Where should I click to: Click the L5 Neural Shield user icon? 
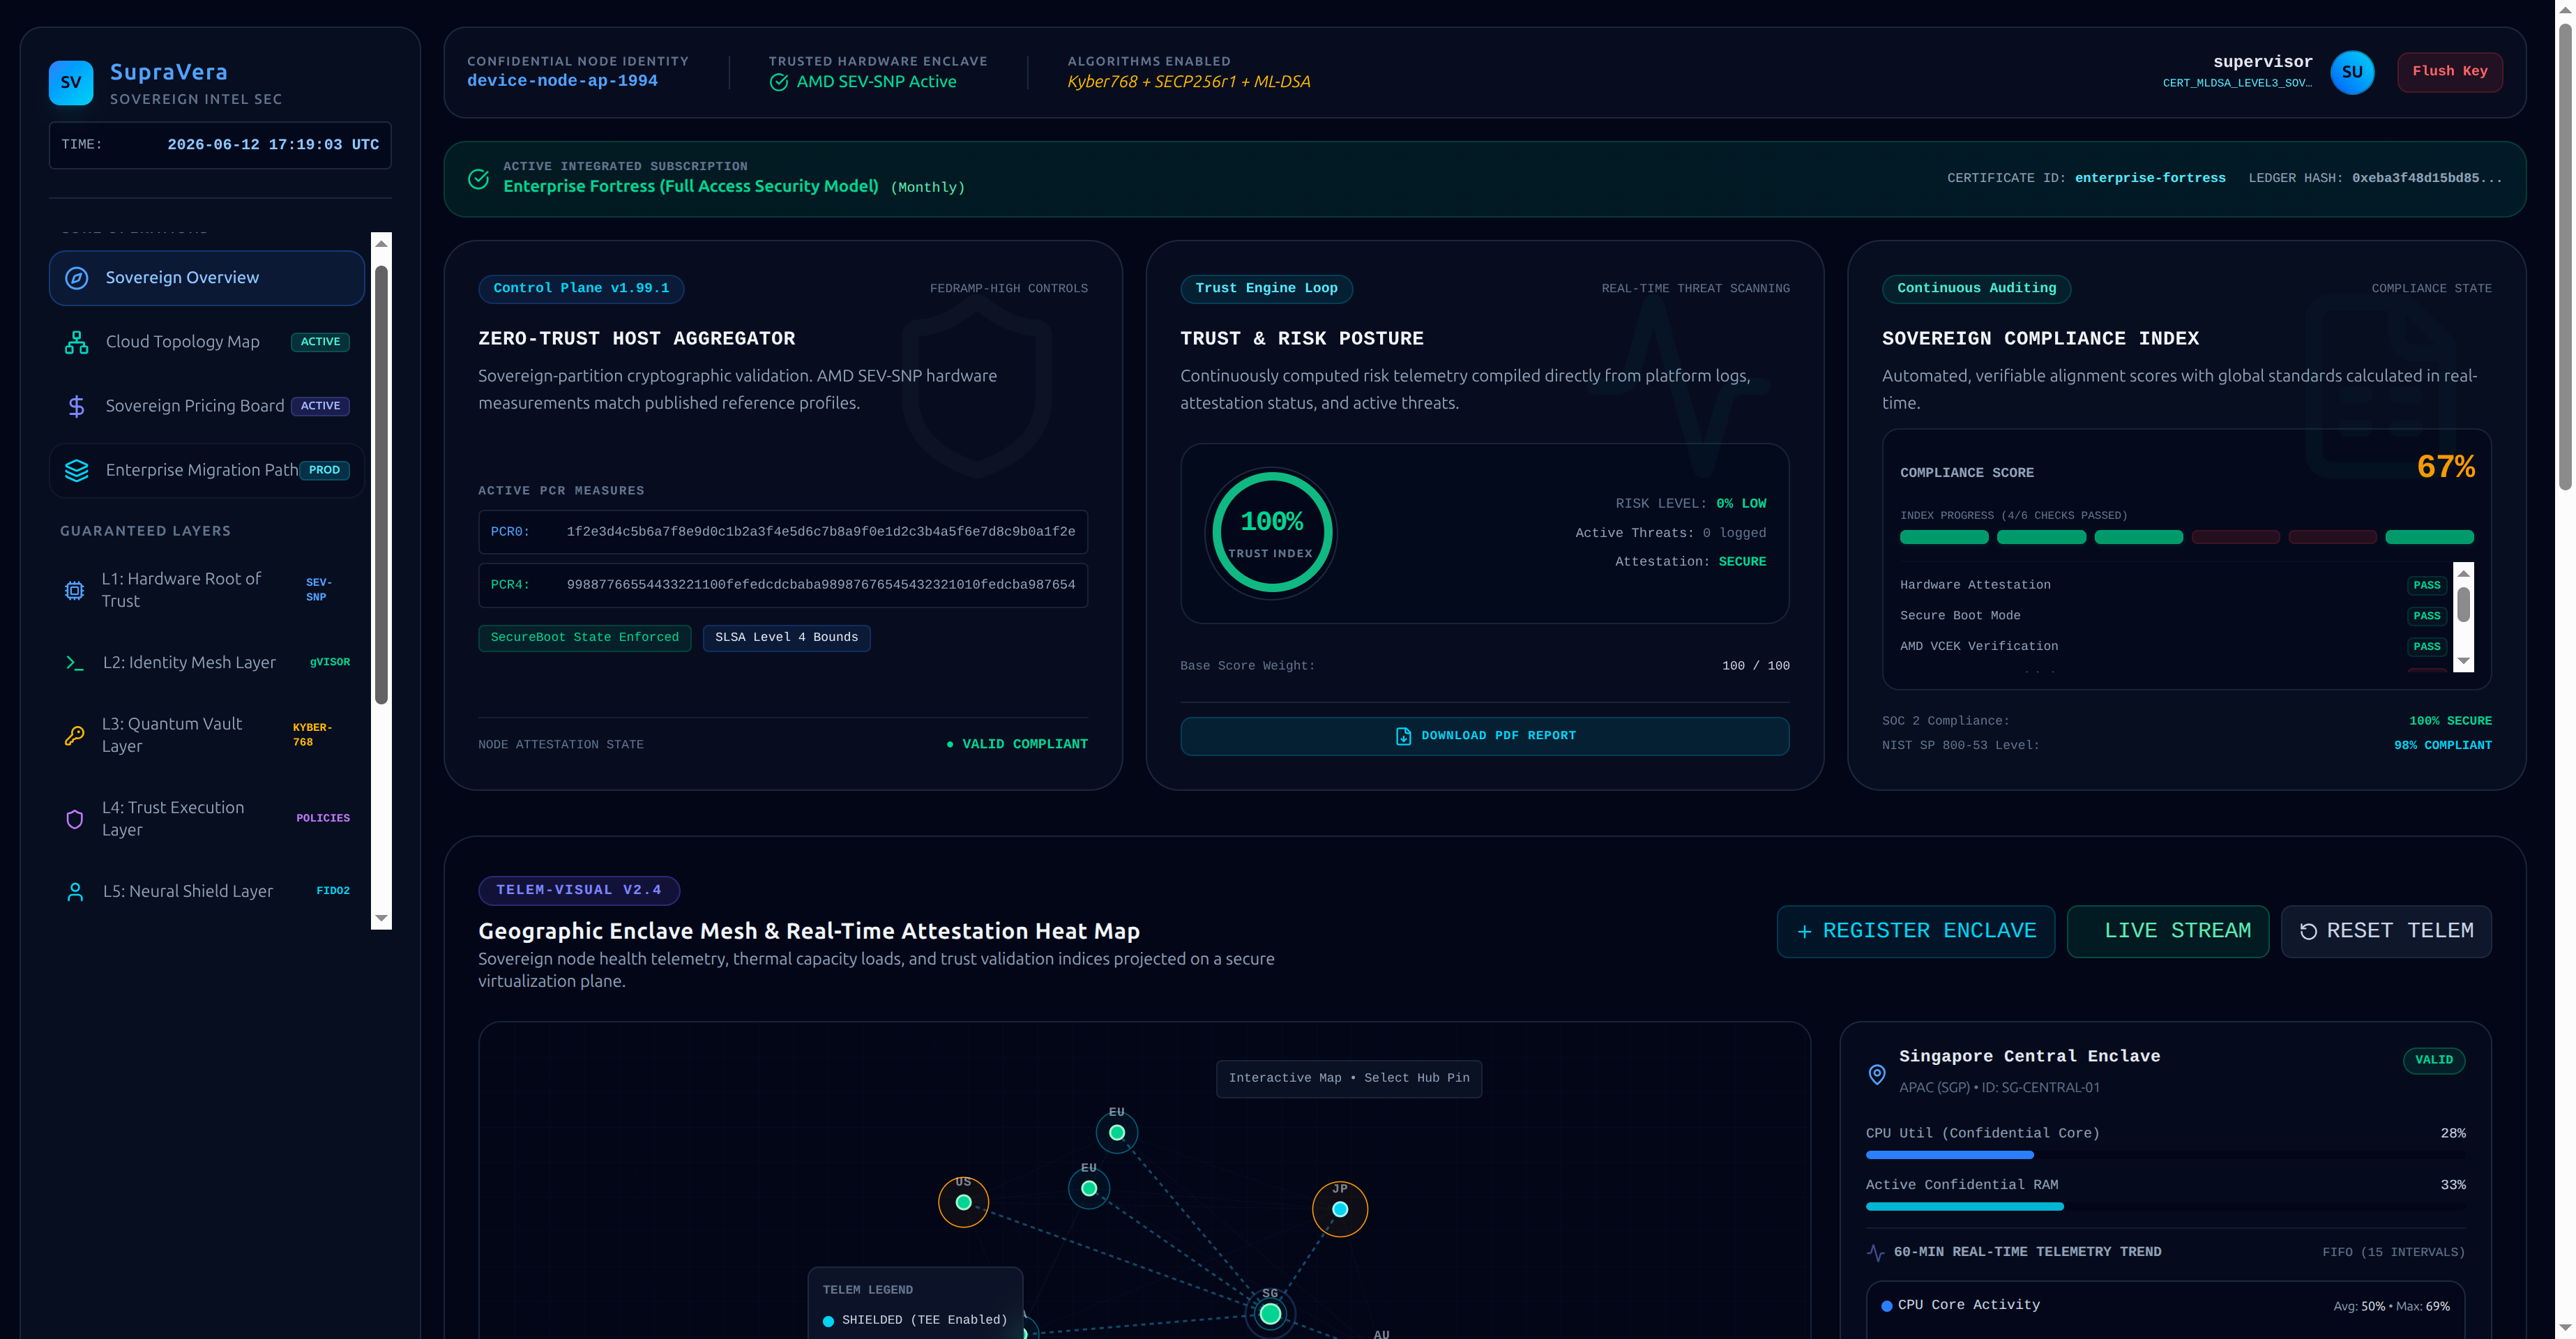(x=75, y=892)
